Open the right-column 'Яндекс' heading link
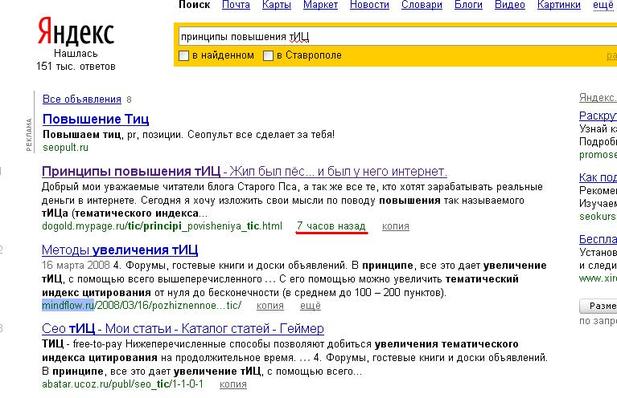617x398 pixels. pos(598,98)
